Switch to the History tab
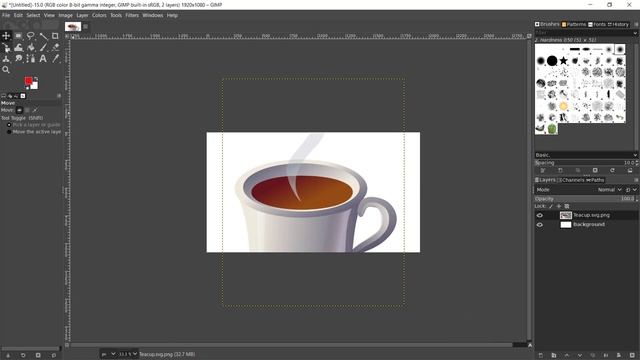The image size is (640, 360). (x=618, y=24)
